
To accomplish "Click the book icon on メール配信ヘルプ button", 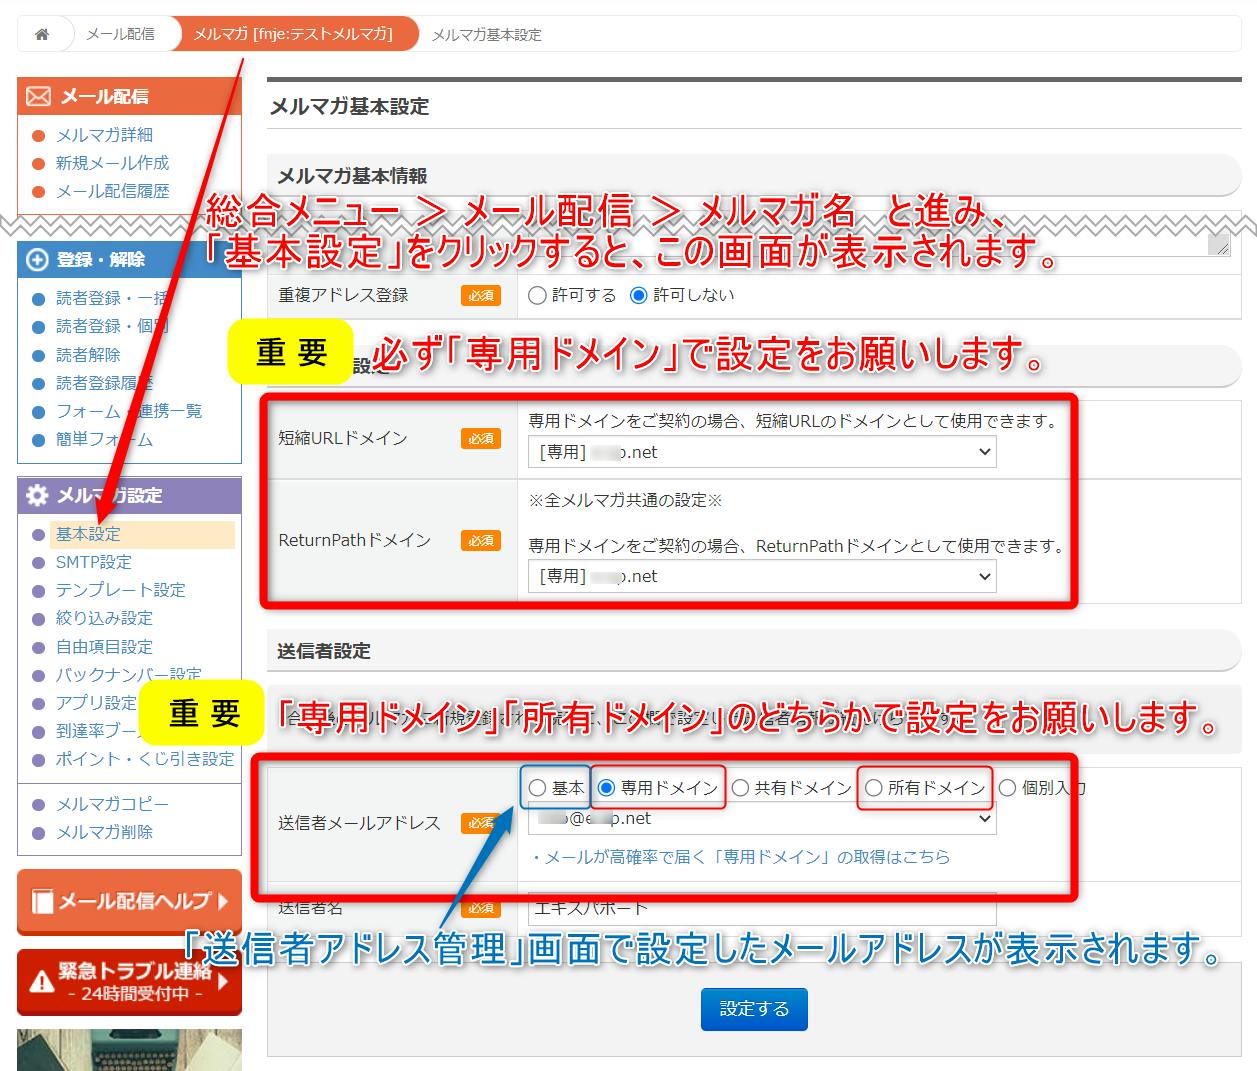I will pyautogui.click(x=42, y=901).
